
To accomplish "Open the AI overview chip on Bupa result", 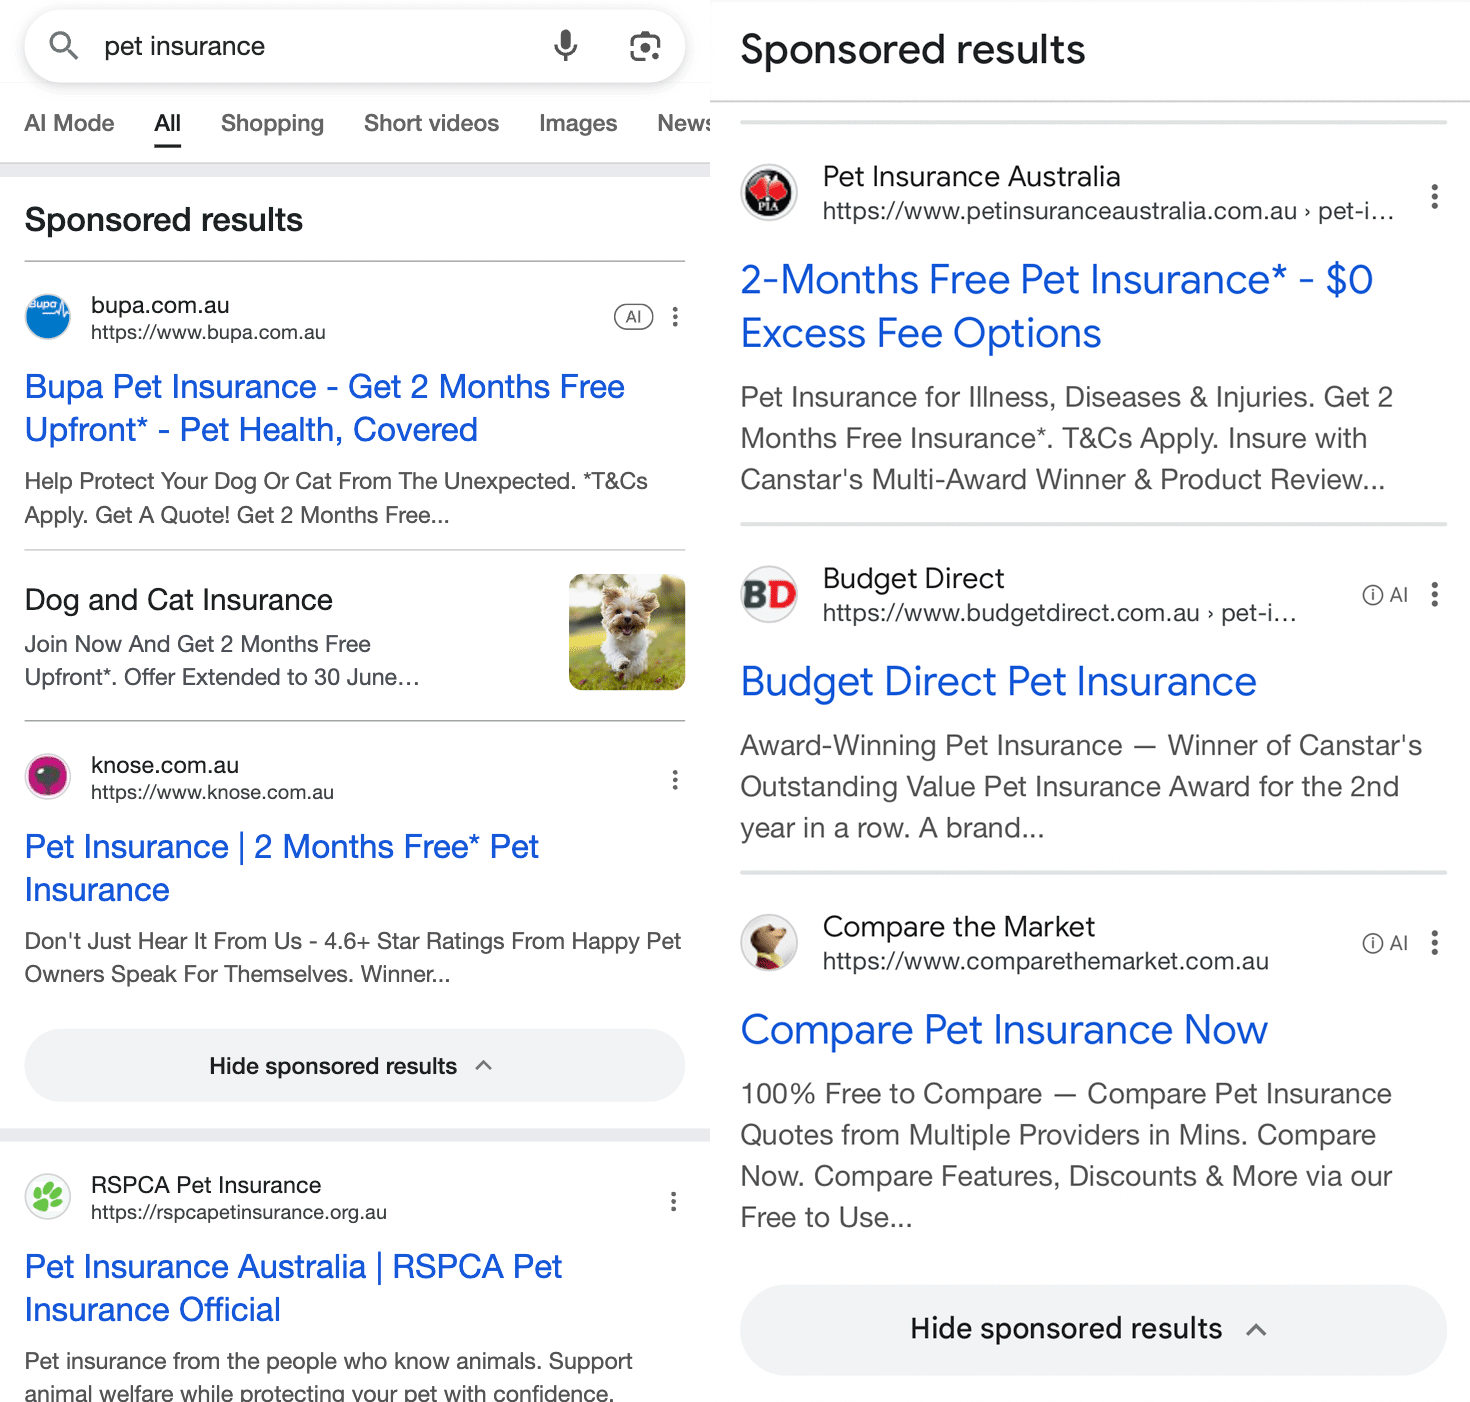I will (633, 316).
